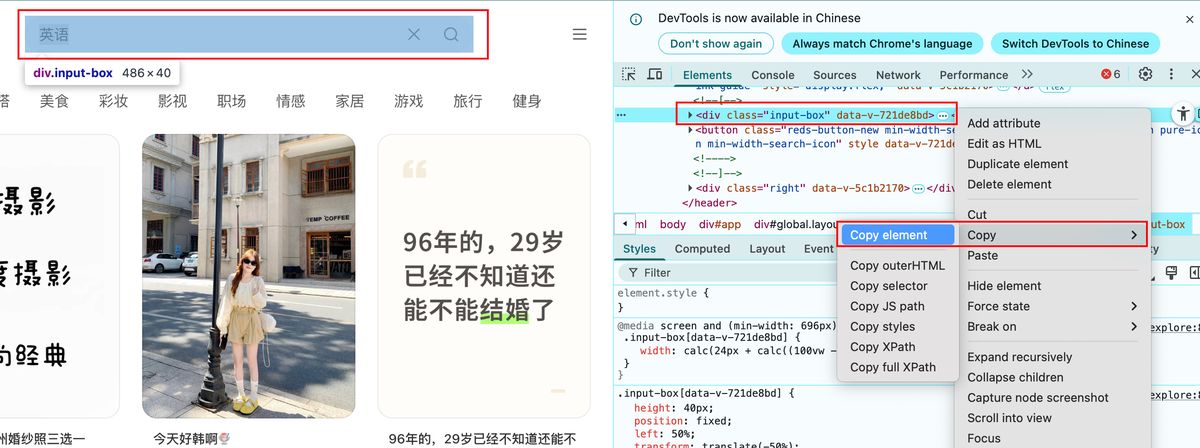Click the accessibility figure icon beside the context menu
This screenshot has height=448, width=1200.
pyautogui.click(x=1184, y=114)
